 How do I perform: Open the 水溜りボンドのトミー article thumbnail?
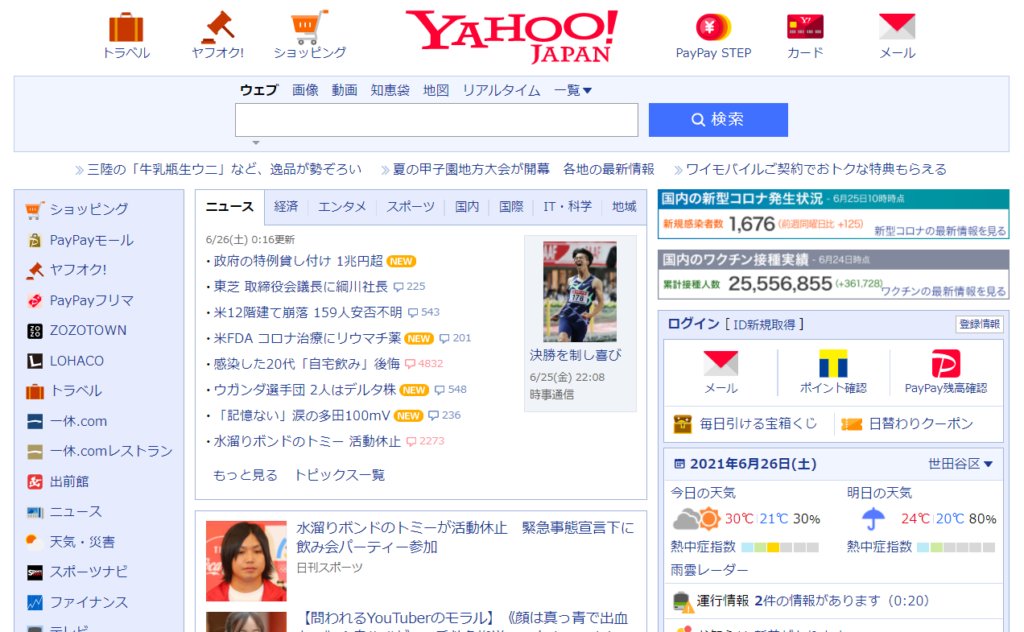click(246, 561)
